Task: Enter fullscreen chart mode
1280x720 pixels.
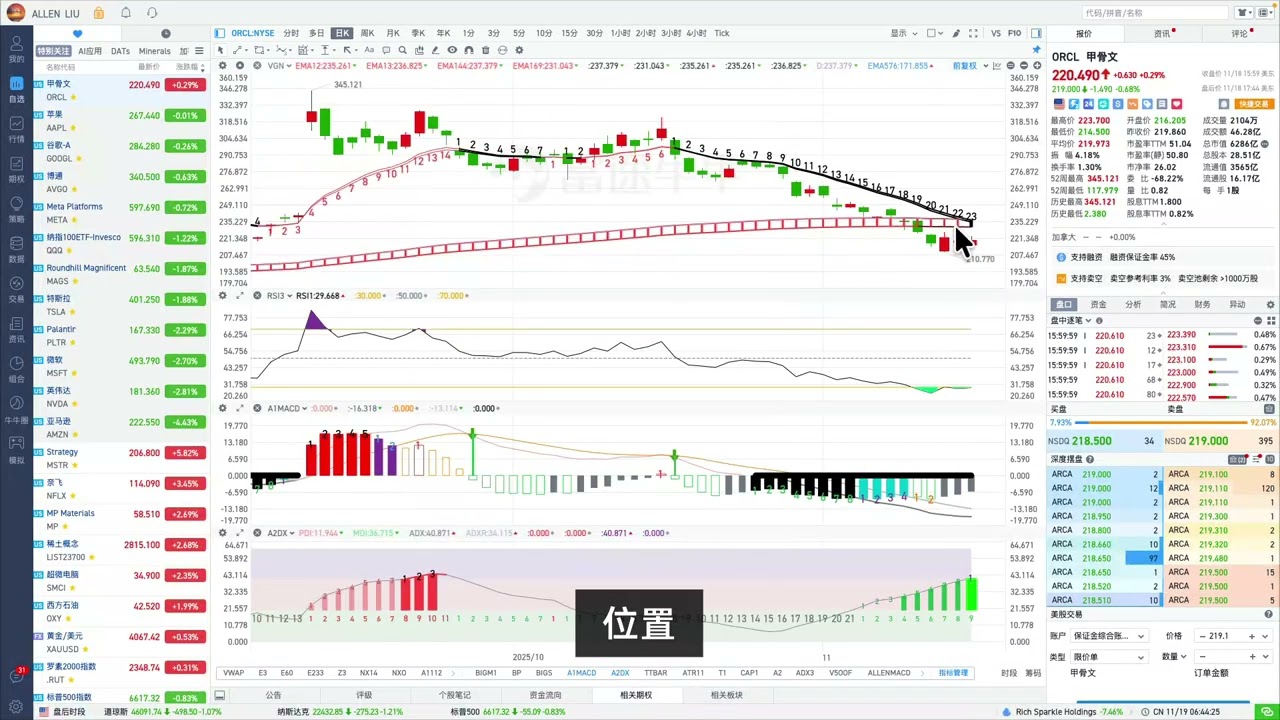Action: coord(975,33)
